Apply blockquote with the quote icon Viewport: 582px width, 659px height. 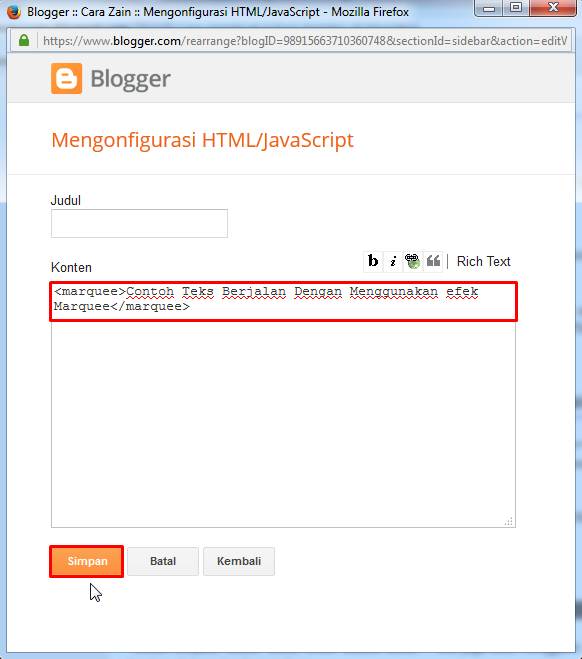433,261
